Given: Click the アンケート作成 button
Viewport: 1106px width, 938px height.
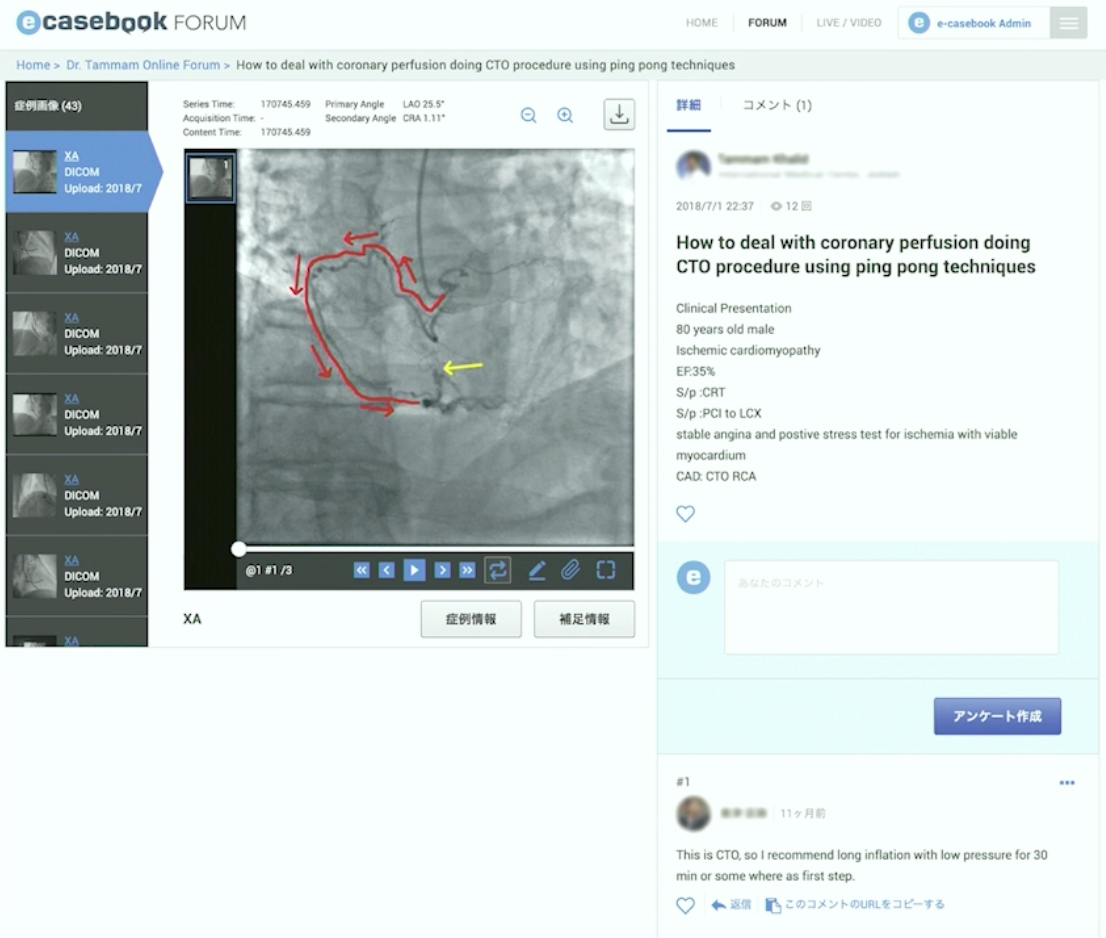Looking at the screenshot, I should 997,716.
